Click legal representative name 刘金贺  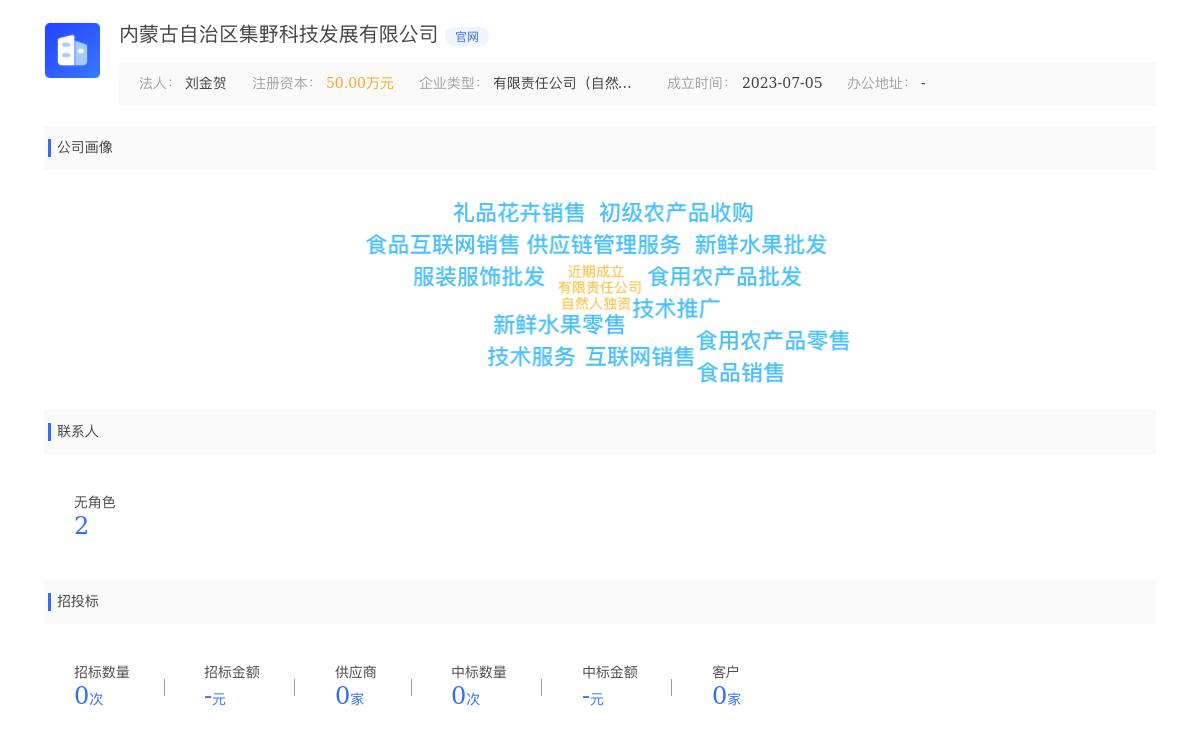[205, 84]
